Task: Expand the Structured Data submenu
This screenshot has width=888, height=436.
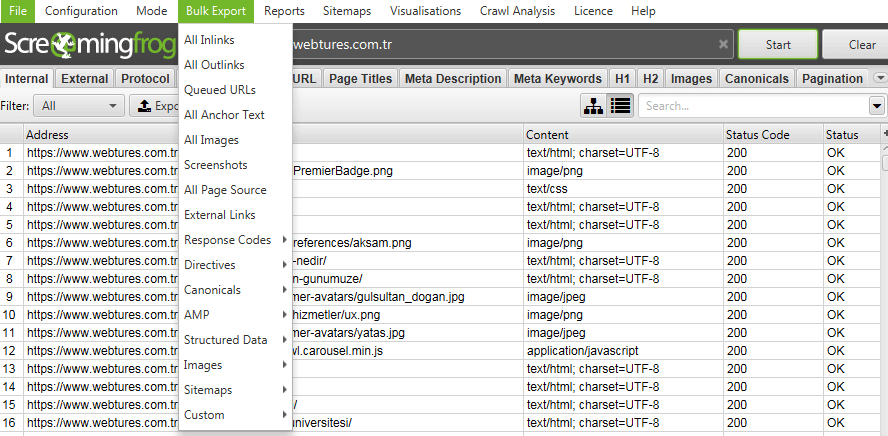Action: click(236, 340)
